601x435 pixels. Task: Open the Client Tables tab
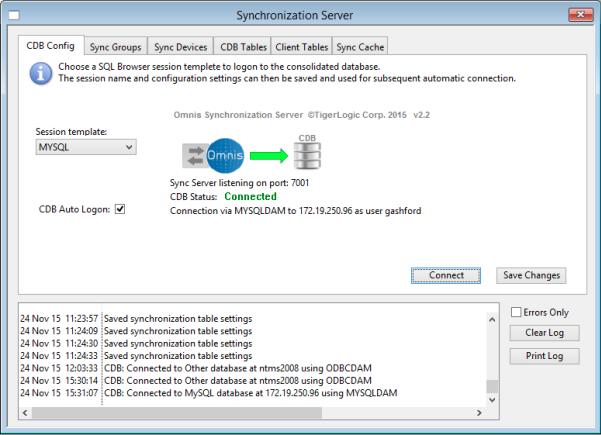click(302, 47)
